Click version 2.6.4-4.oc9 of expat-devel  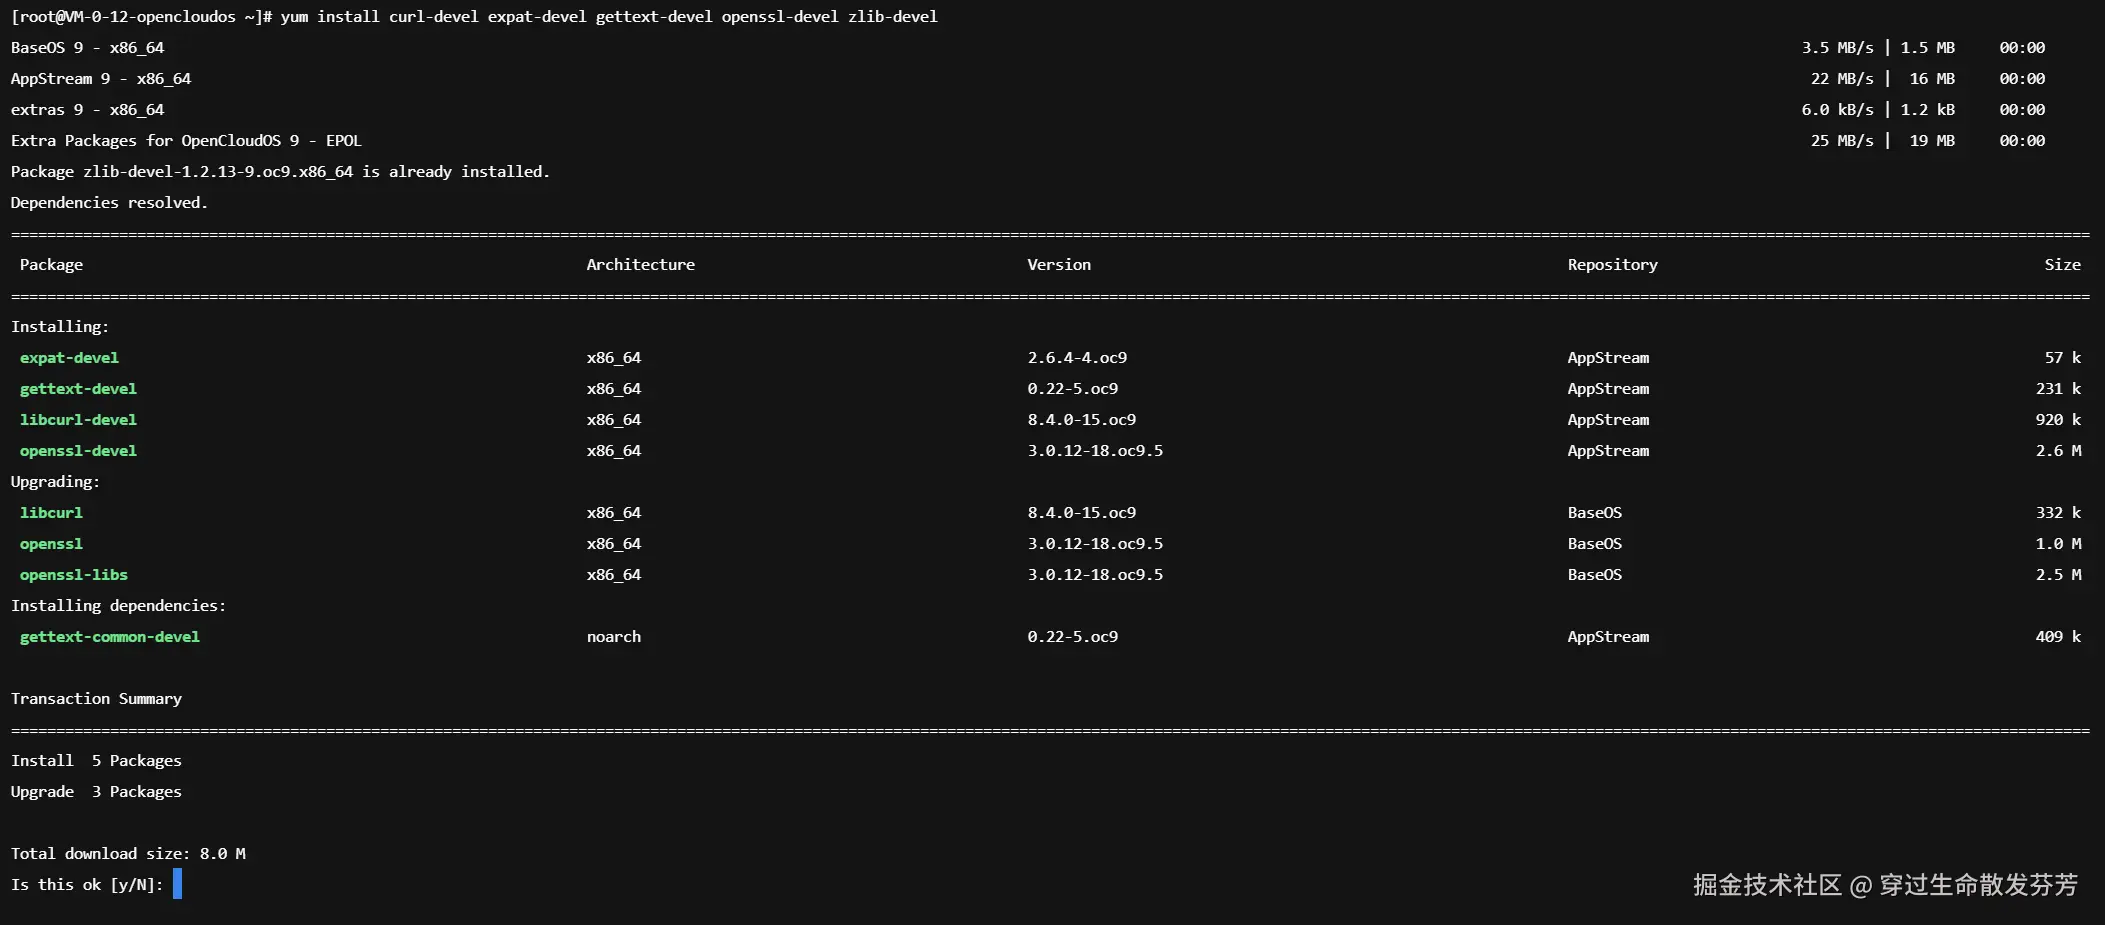pyautogui.click(x=1077, y=358)
